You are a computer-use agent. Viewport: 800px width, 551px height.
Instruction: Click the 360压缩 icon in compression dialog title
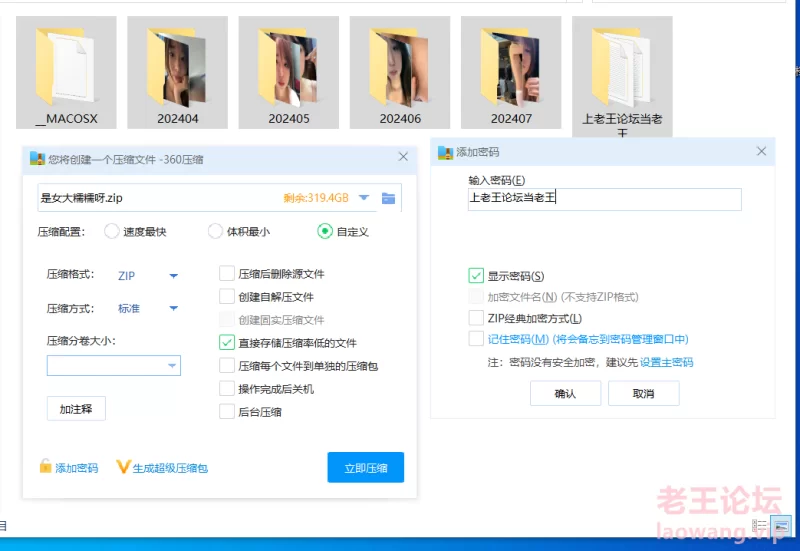click(x=37, y=159)
